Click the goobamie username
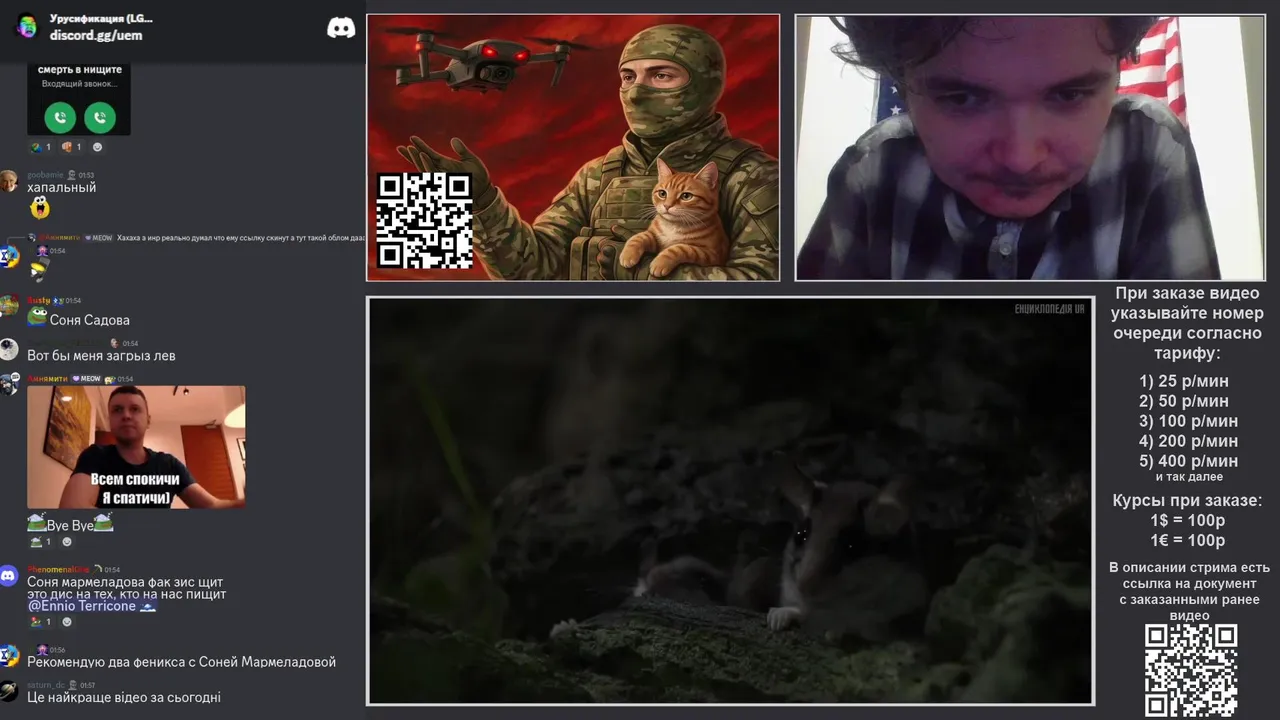This screenshot has height=720, width=1280. 45,175
